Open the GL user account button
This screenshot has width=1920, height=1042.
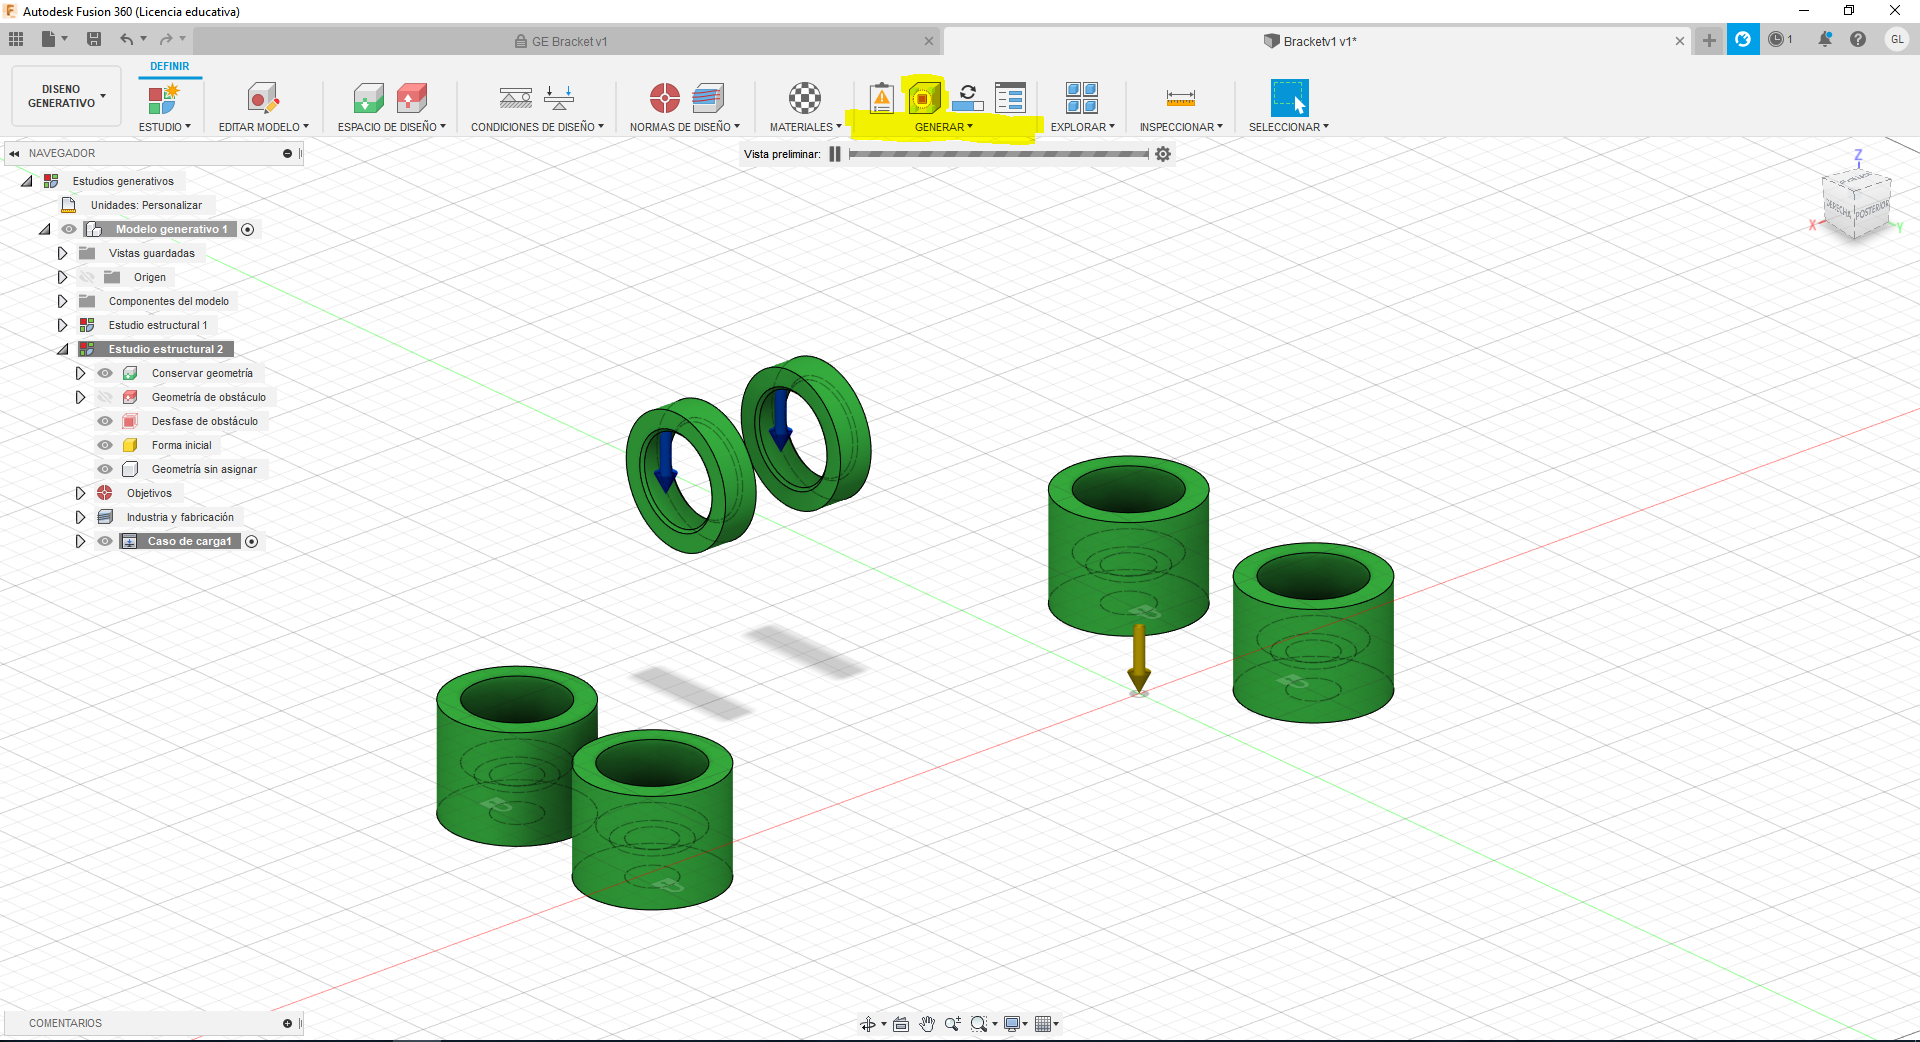(x=1897, y=39)
